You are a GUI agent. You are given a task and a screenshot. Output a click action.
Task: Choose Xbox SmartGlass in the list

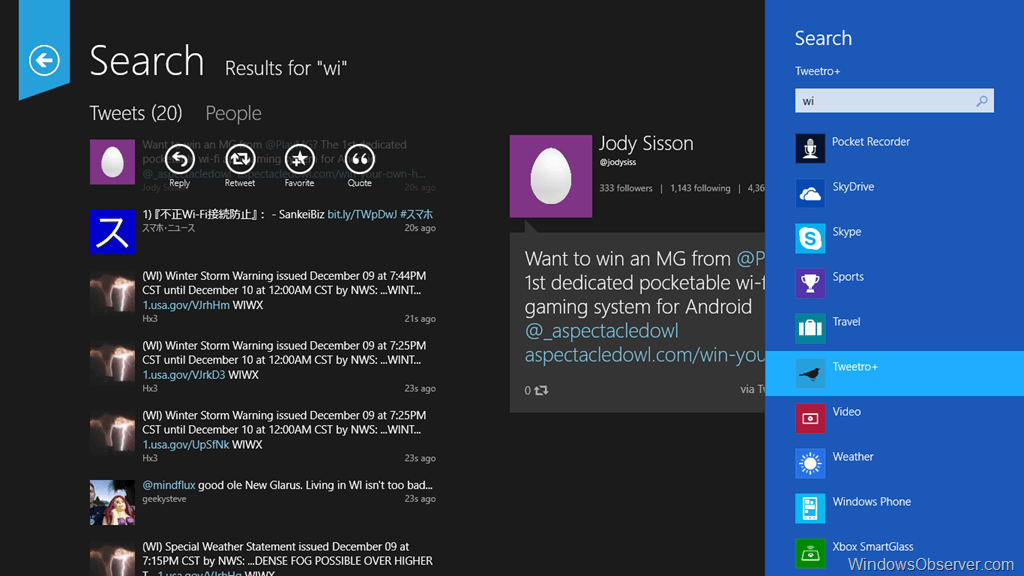click(872, 547)
